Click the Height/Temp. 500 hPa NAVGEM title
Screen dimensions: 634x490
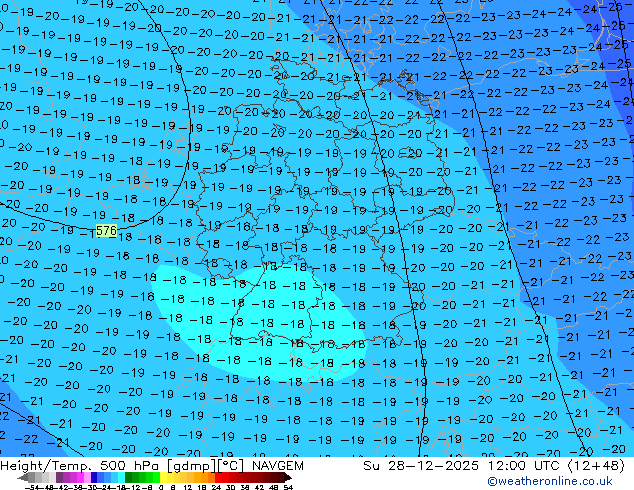tap(152, 466)
